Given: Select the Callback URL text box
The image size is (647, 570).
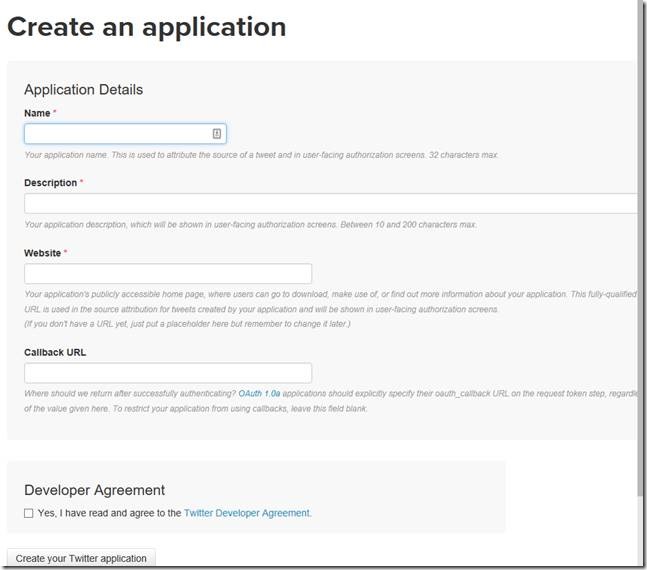Looking at the screenshot, I should pos(168,373).
